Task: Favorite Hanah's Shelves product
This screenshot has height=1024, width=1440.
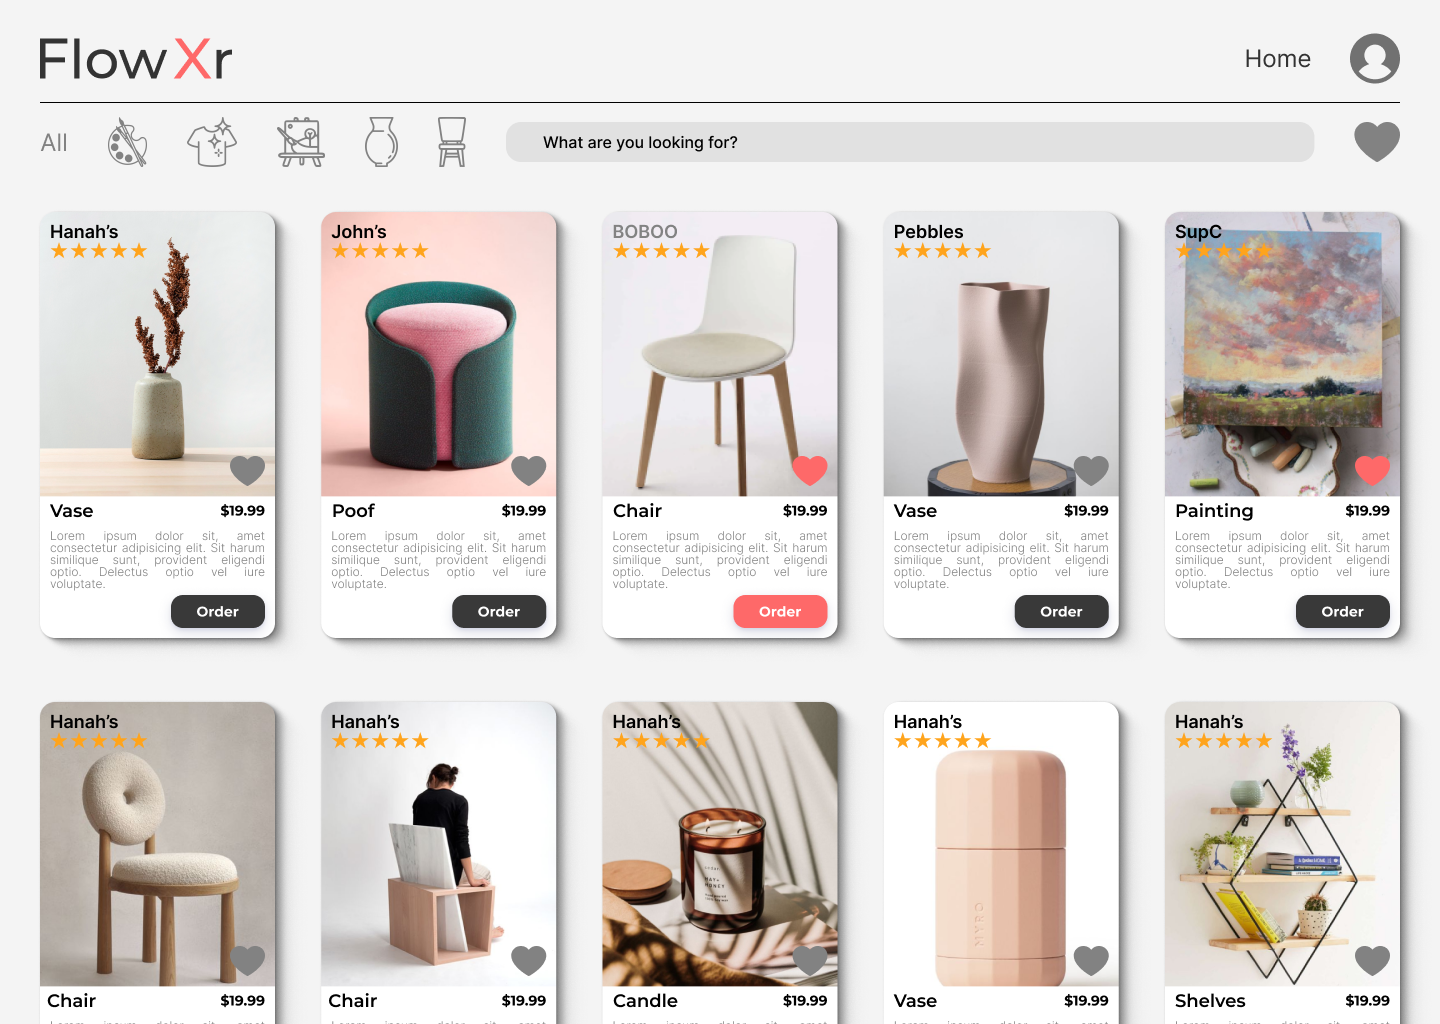Action: 1372,960
